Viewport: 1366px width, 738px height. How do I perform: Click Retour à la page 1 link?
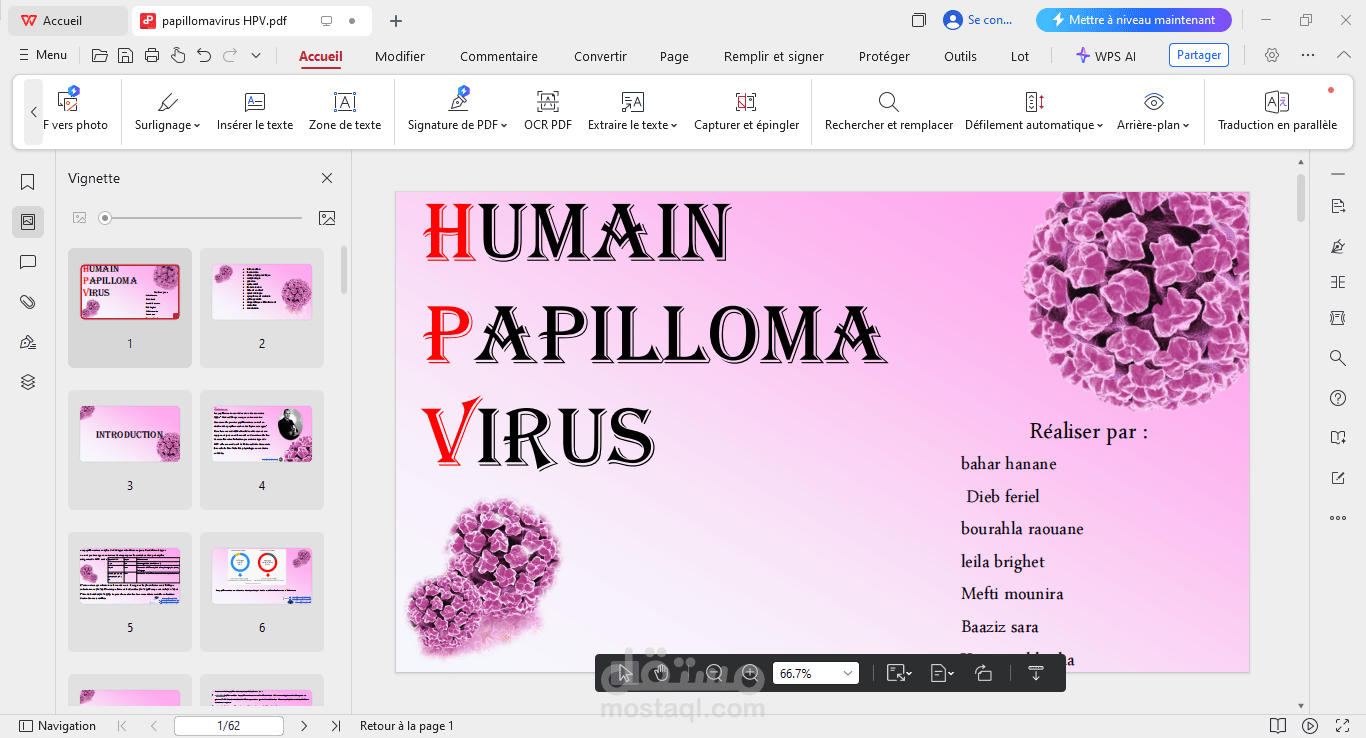click(407, 726)
